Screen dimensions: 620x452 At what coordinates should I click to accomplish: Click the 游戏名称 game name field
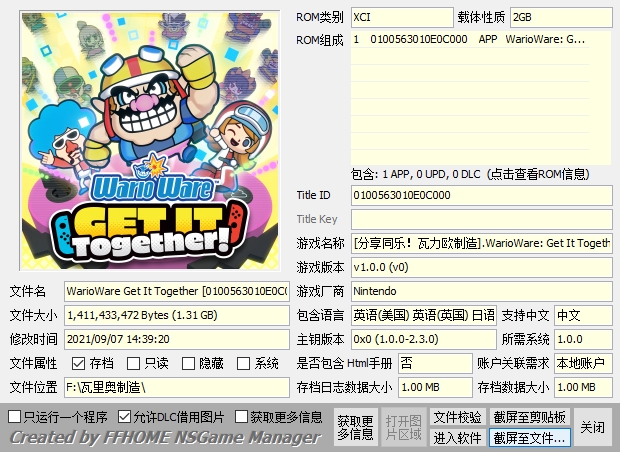tap(480, 243)
